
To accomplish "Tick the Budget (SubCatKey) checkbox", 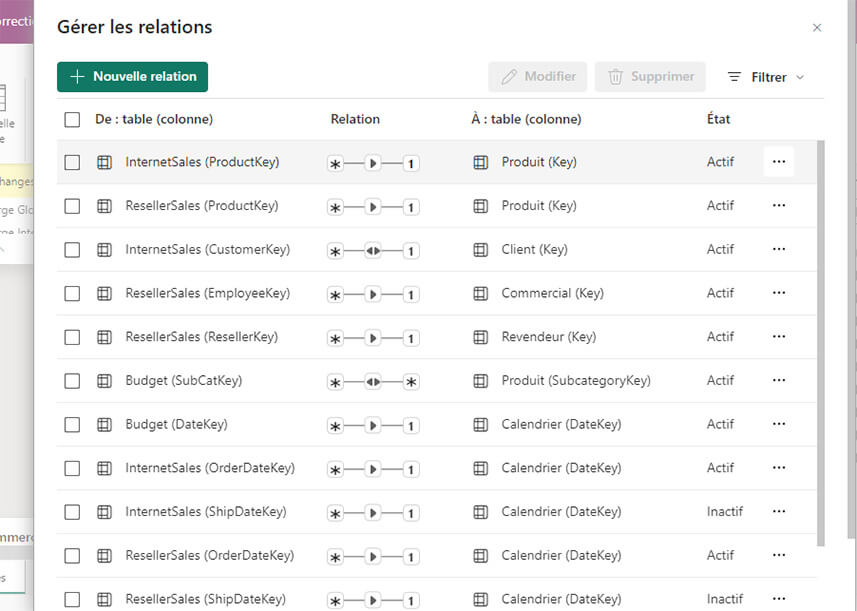I will pos(72,381).
